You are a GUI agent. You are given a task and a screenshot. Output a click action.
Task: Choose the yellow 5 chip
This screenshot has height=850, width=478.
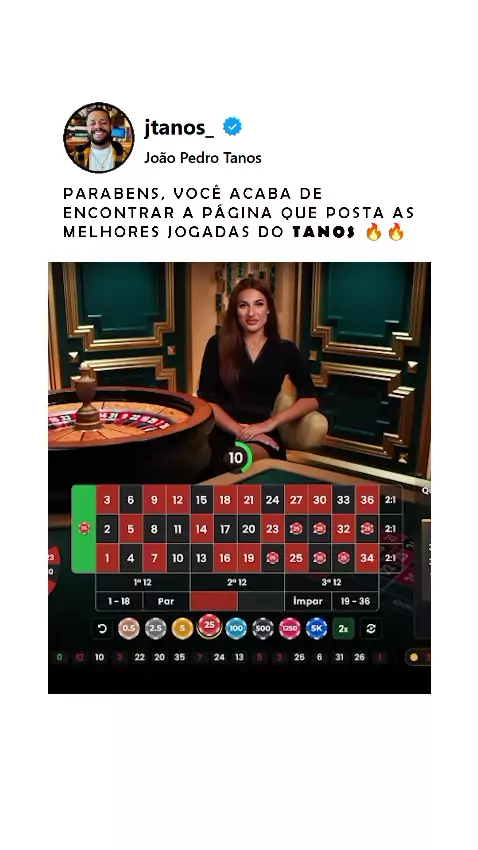[183, 628]
